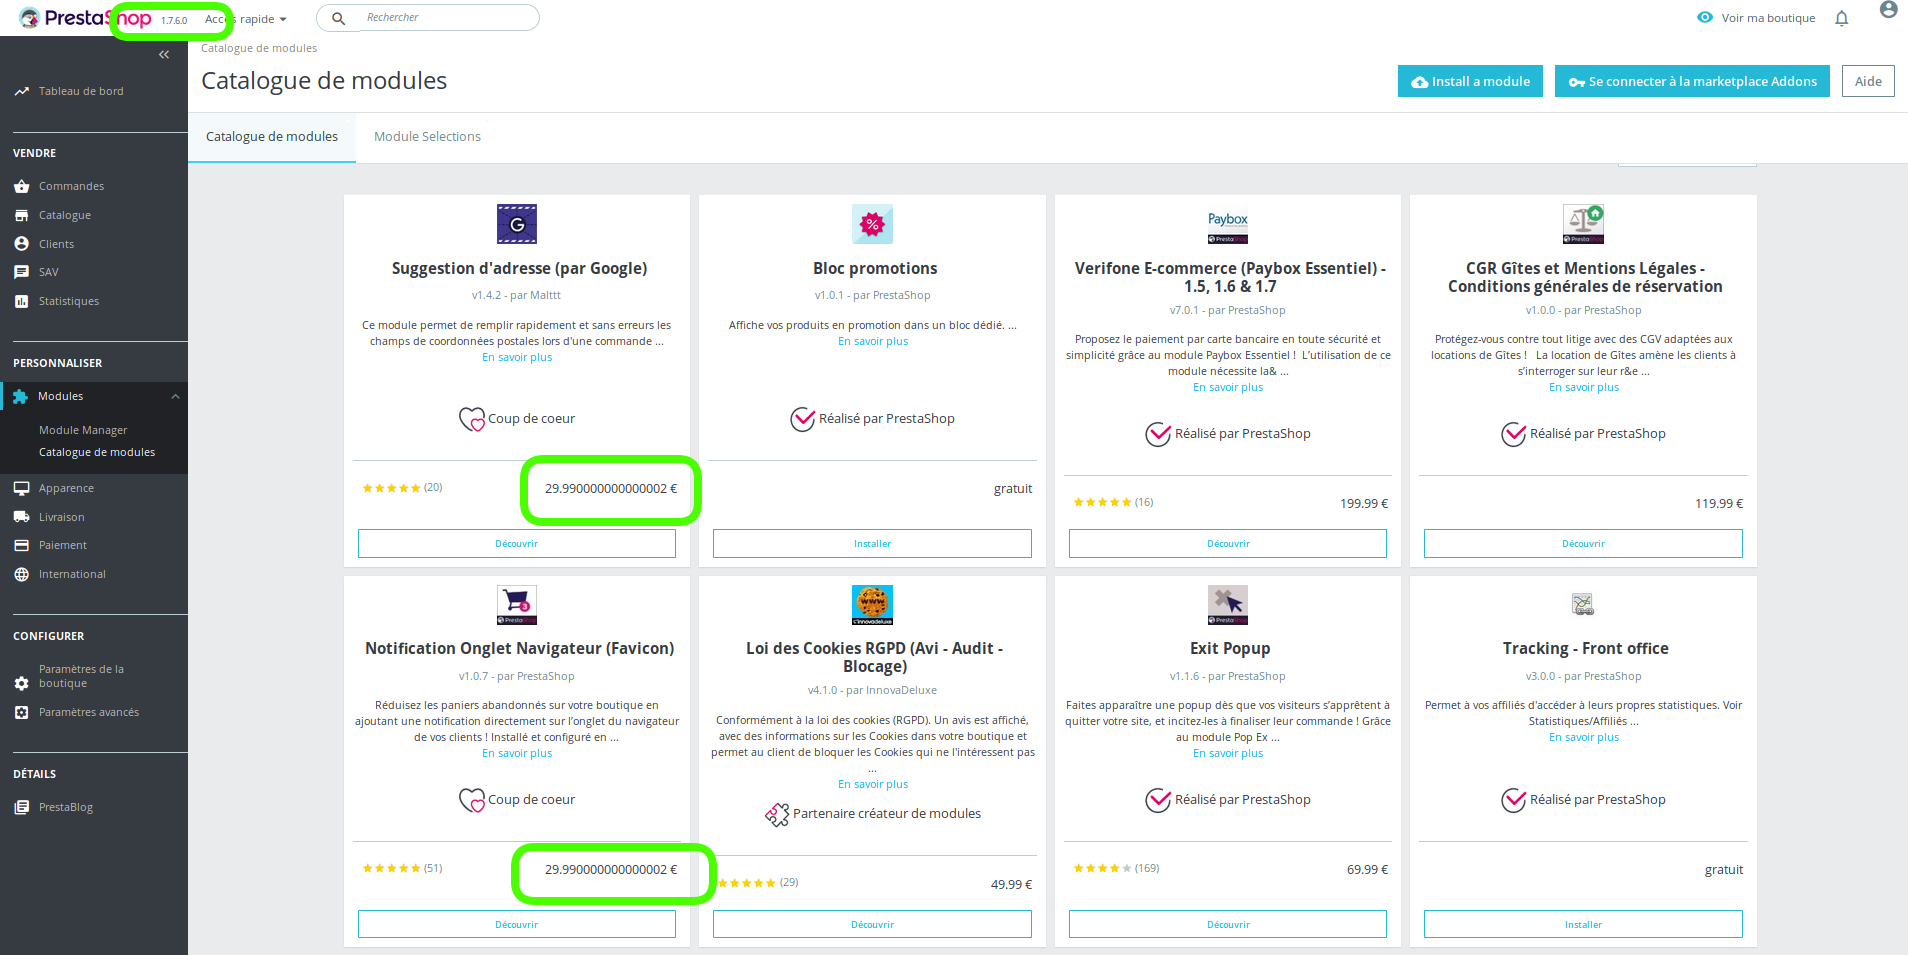Open Module Manager submenu item
The height and width of the screenshot is (955, 1908).
click(x=83, y=430)
